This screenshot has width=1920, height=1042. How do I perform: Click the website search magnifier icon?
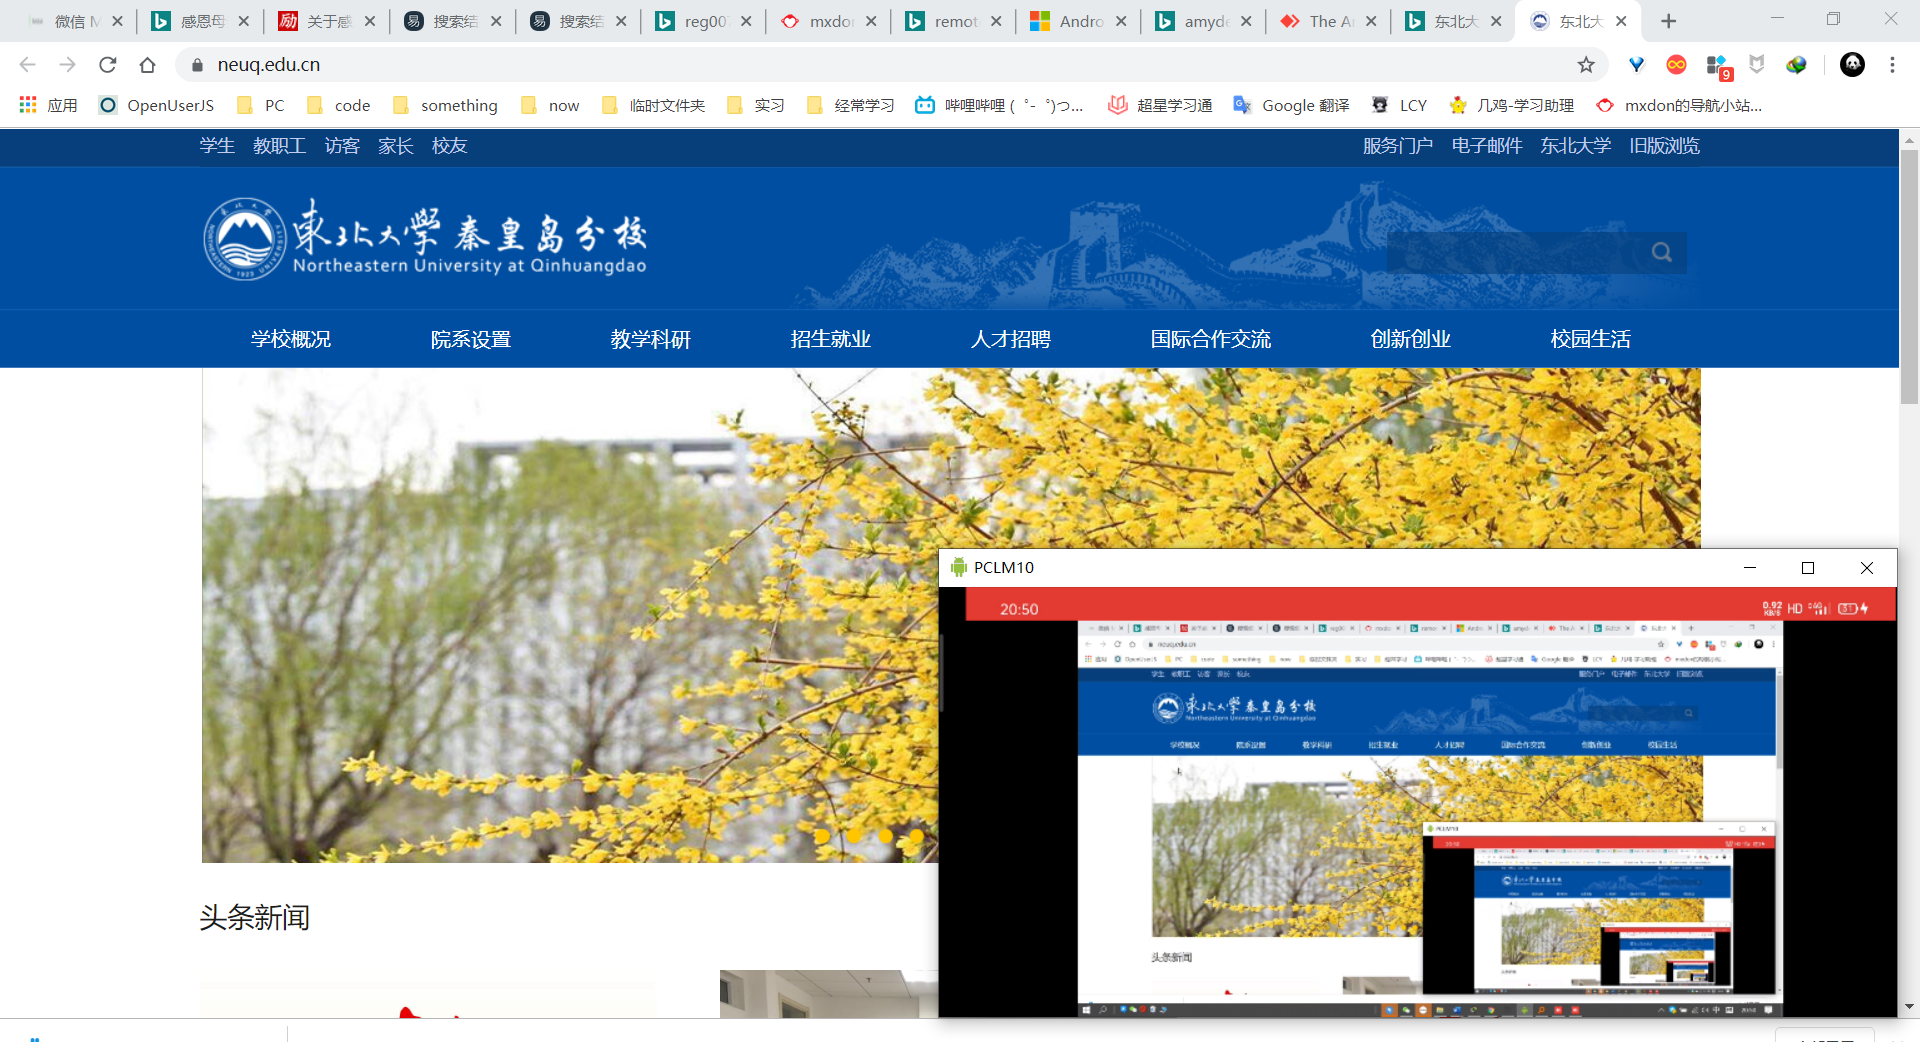1661,253
